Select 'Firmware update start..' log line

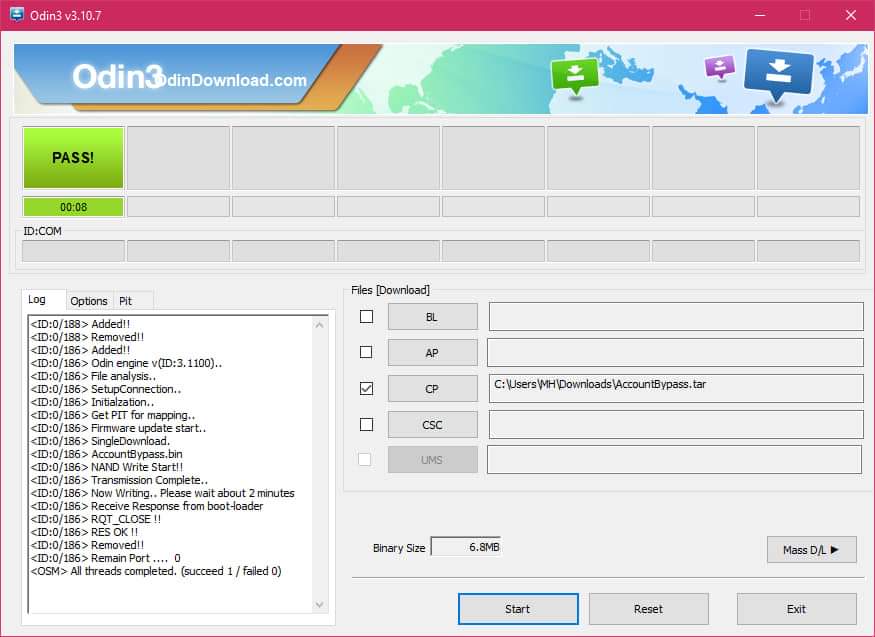[118, 428]
